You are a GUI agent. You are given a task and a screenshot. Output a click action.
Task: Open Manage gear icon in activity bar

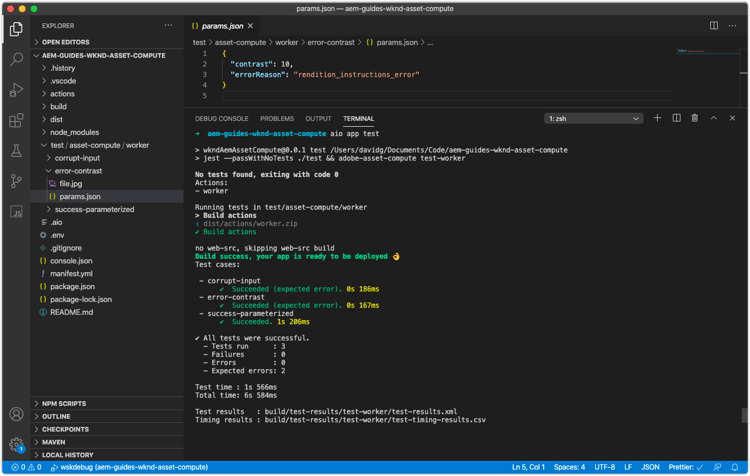click(x=16, y=444)
